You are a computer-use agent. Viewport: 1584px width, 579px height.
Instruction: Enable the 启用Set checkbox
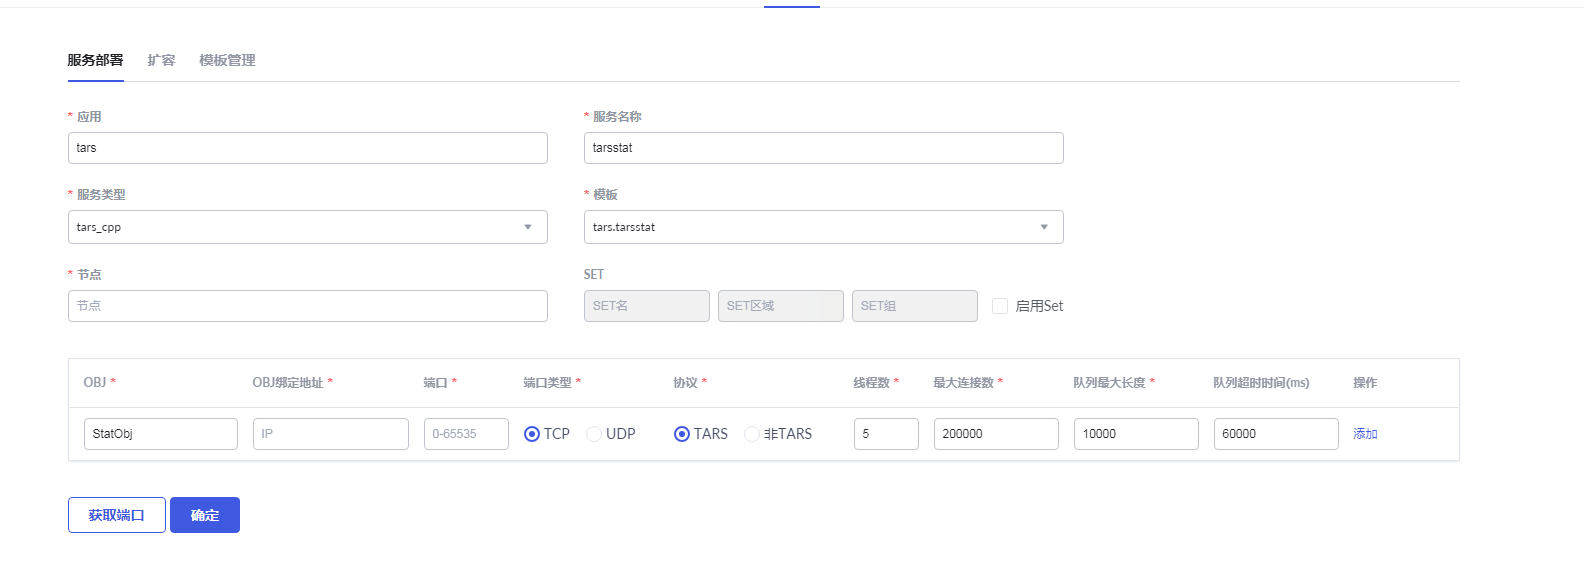[x=1000, y=306]
